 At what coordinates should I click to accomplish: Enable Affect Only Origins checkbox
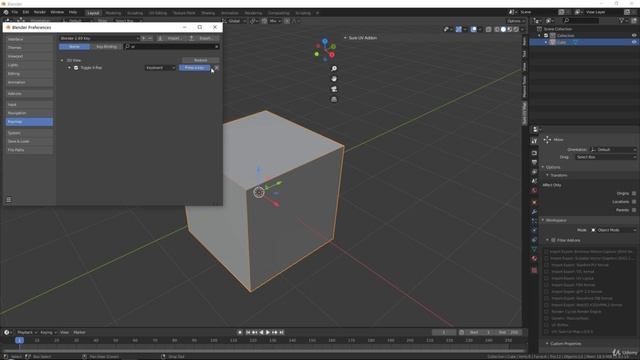[x=634, y=193]
